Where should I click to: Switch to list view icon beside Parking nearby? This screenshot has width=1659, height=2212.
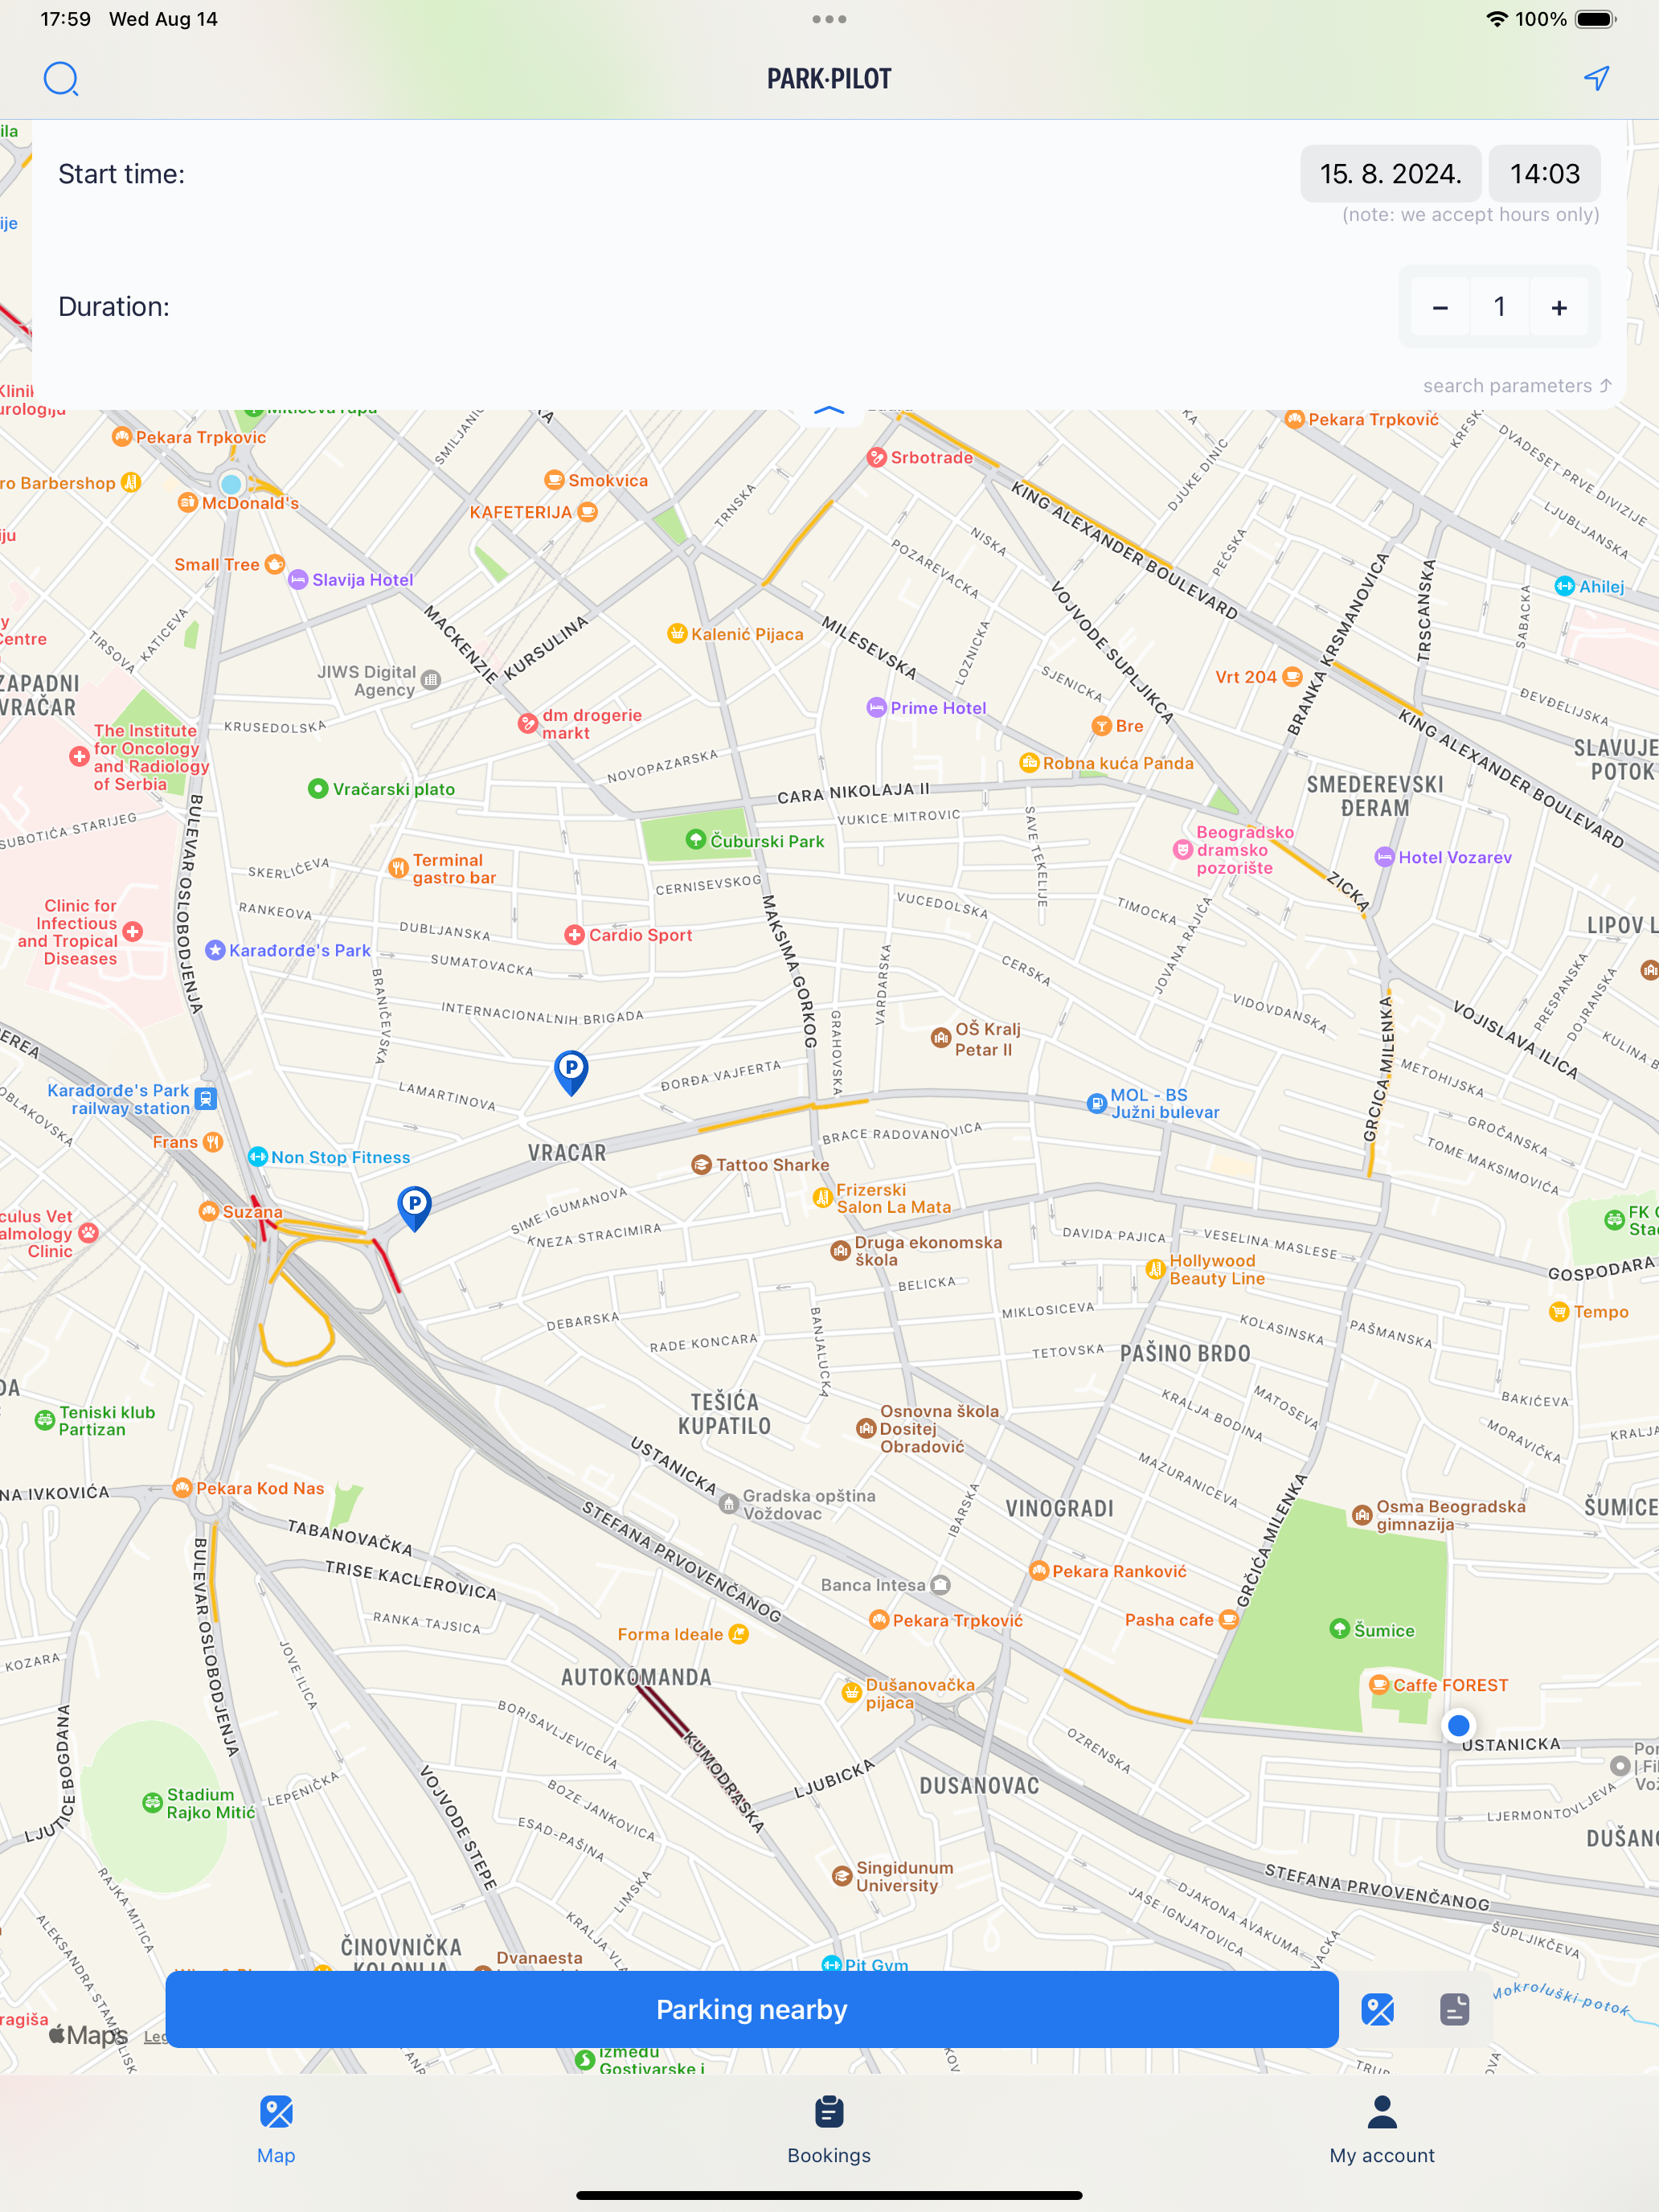click(1454, 2009)
